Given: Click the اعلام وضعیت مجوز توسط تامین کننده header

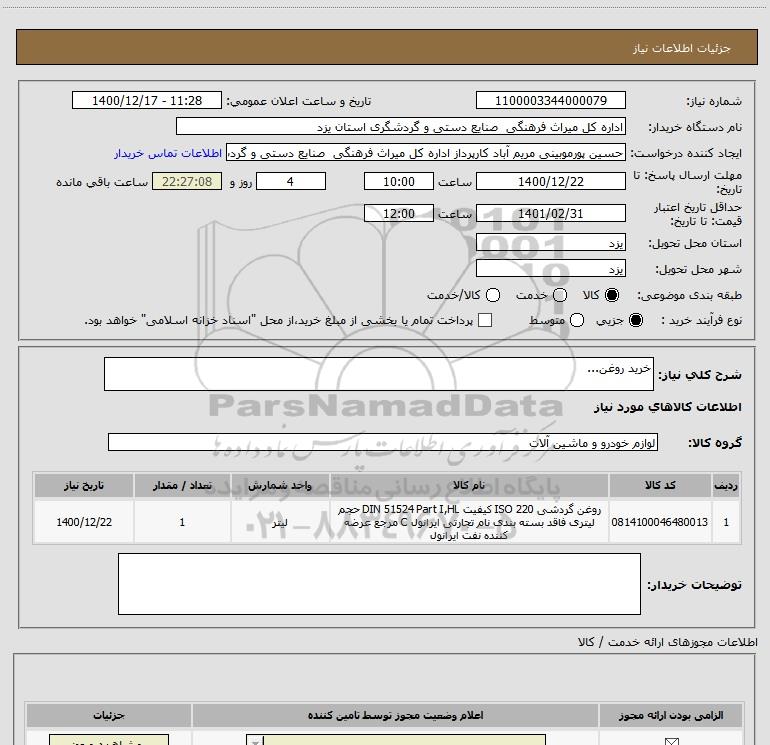Looking at the screenshot, I should tap(395, 715).
